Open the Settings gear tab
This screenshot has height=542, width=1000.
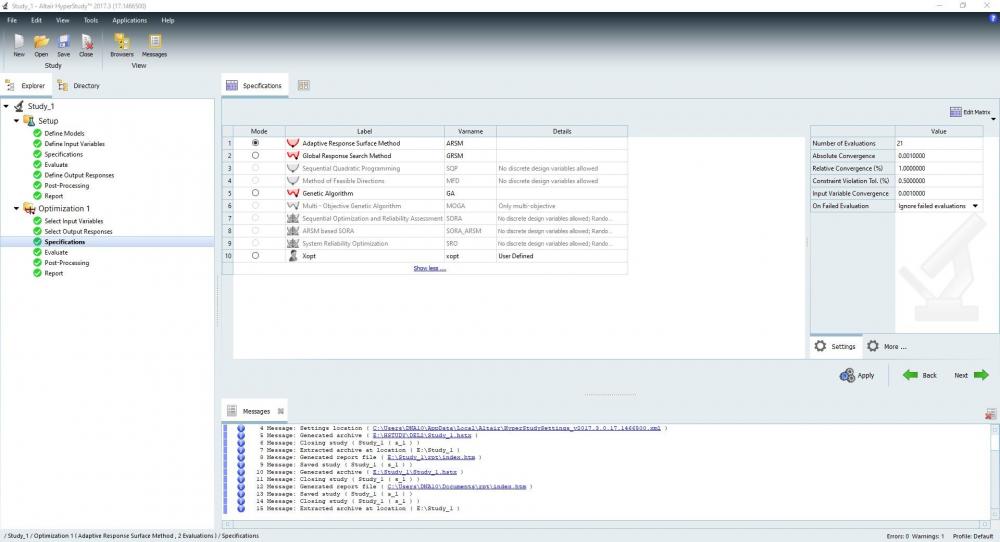point(835,346)
